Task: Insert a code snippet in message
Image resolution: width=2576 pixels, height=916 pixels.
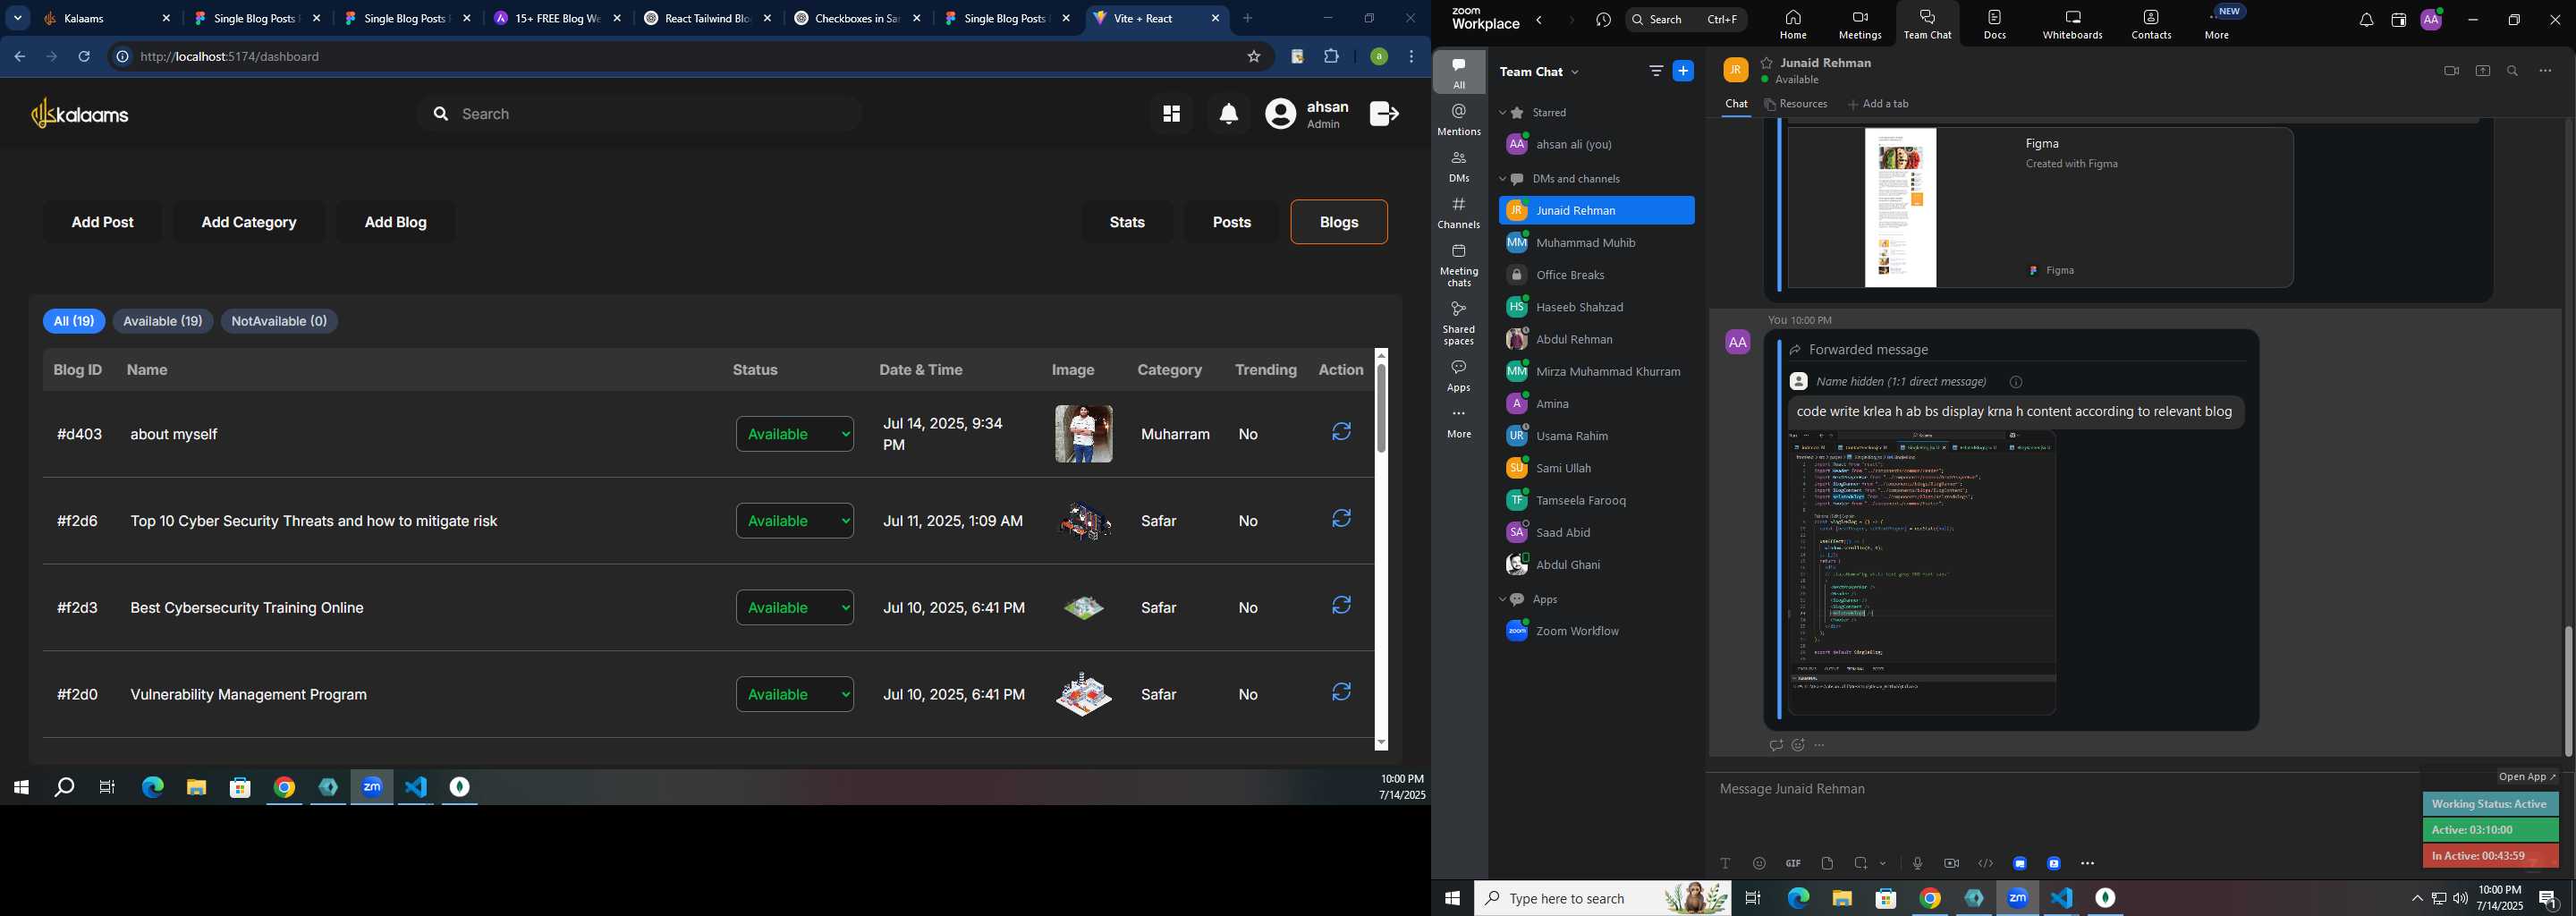Action: (x=1986, y=863)
